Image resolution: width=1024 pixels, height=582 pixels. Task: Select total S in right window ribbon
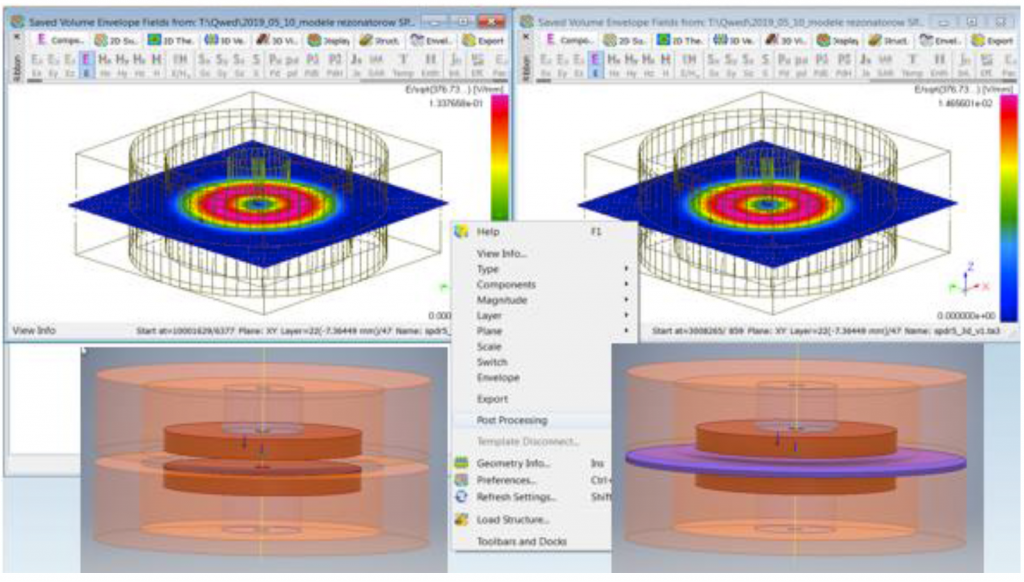[765, 65]
